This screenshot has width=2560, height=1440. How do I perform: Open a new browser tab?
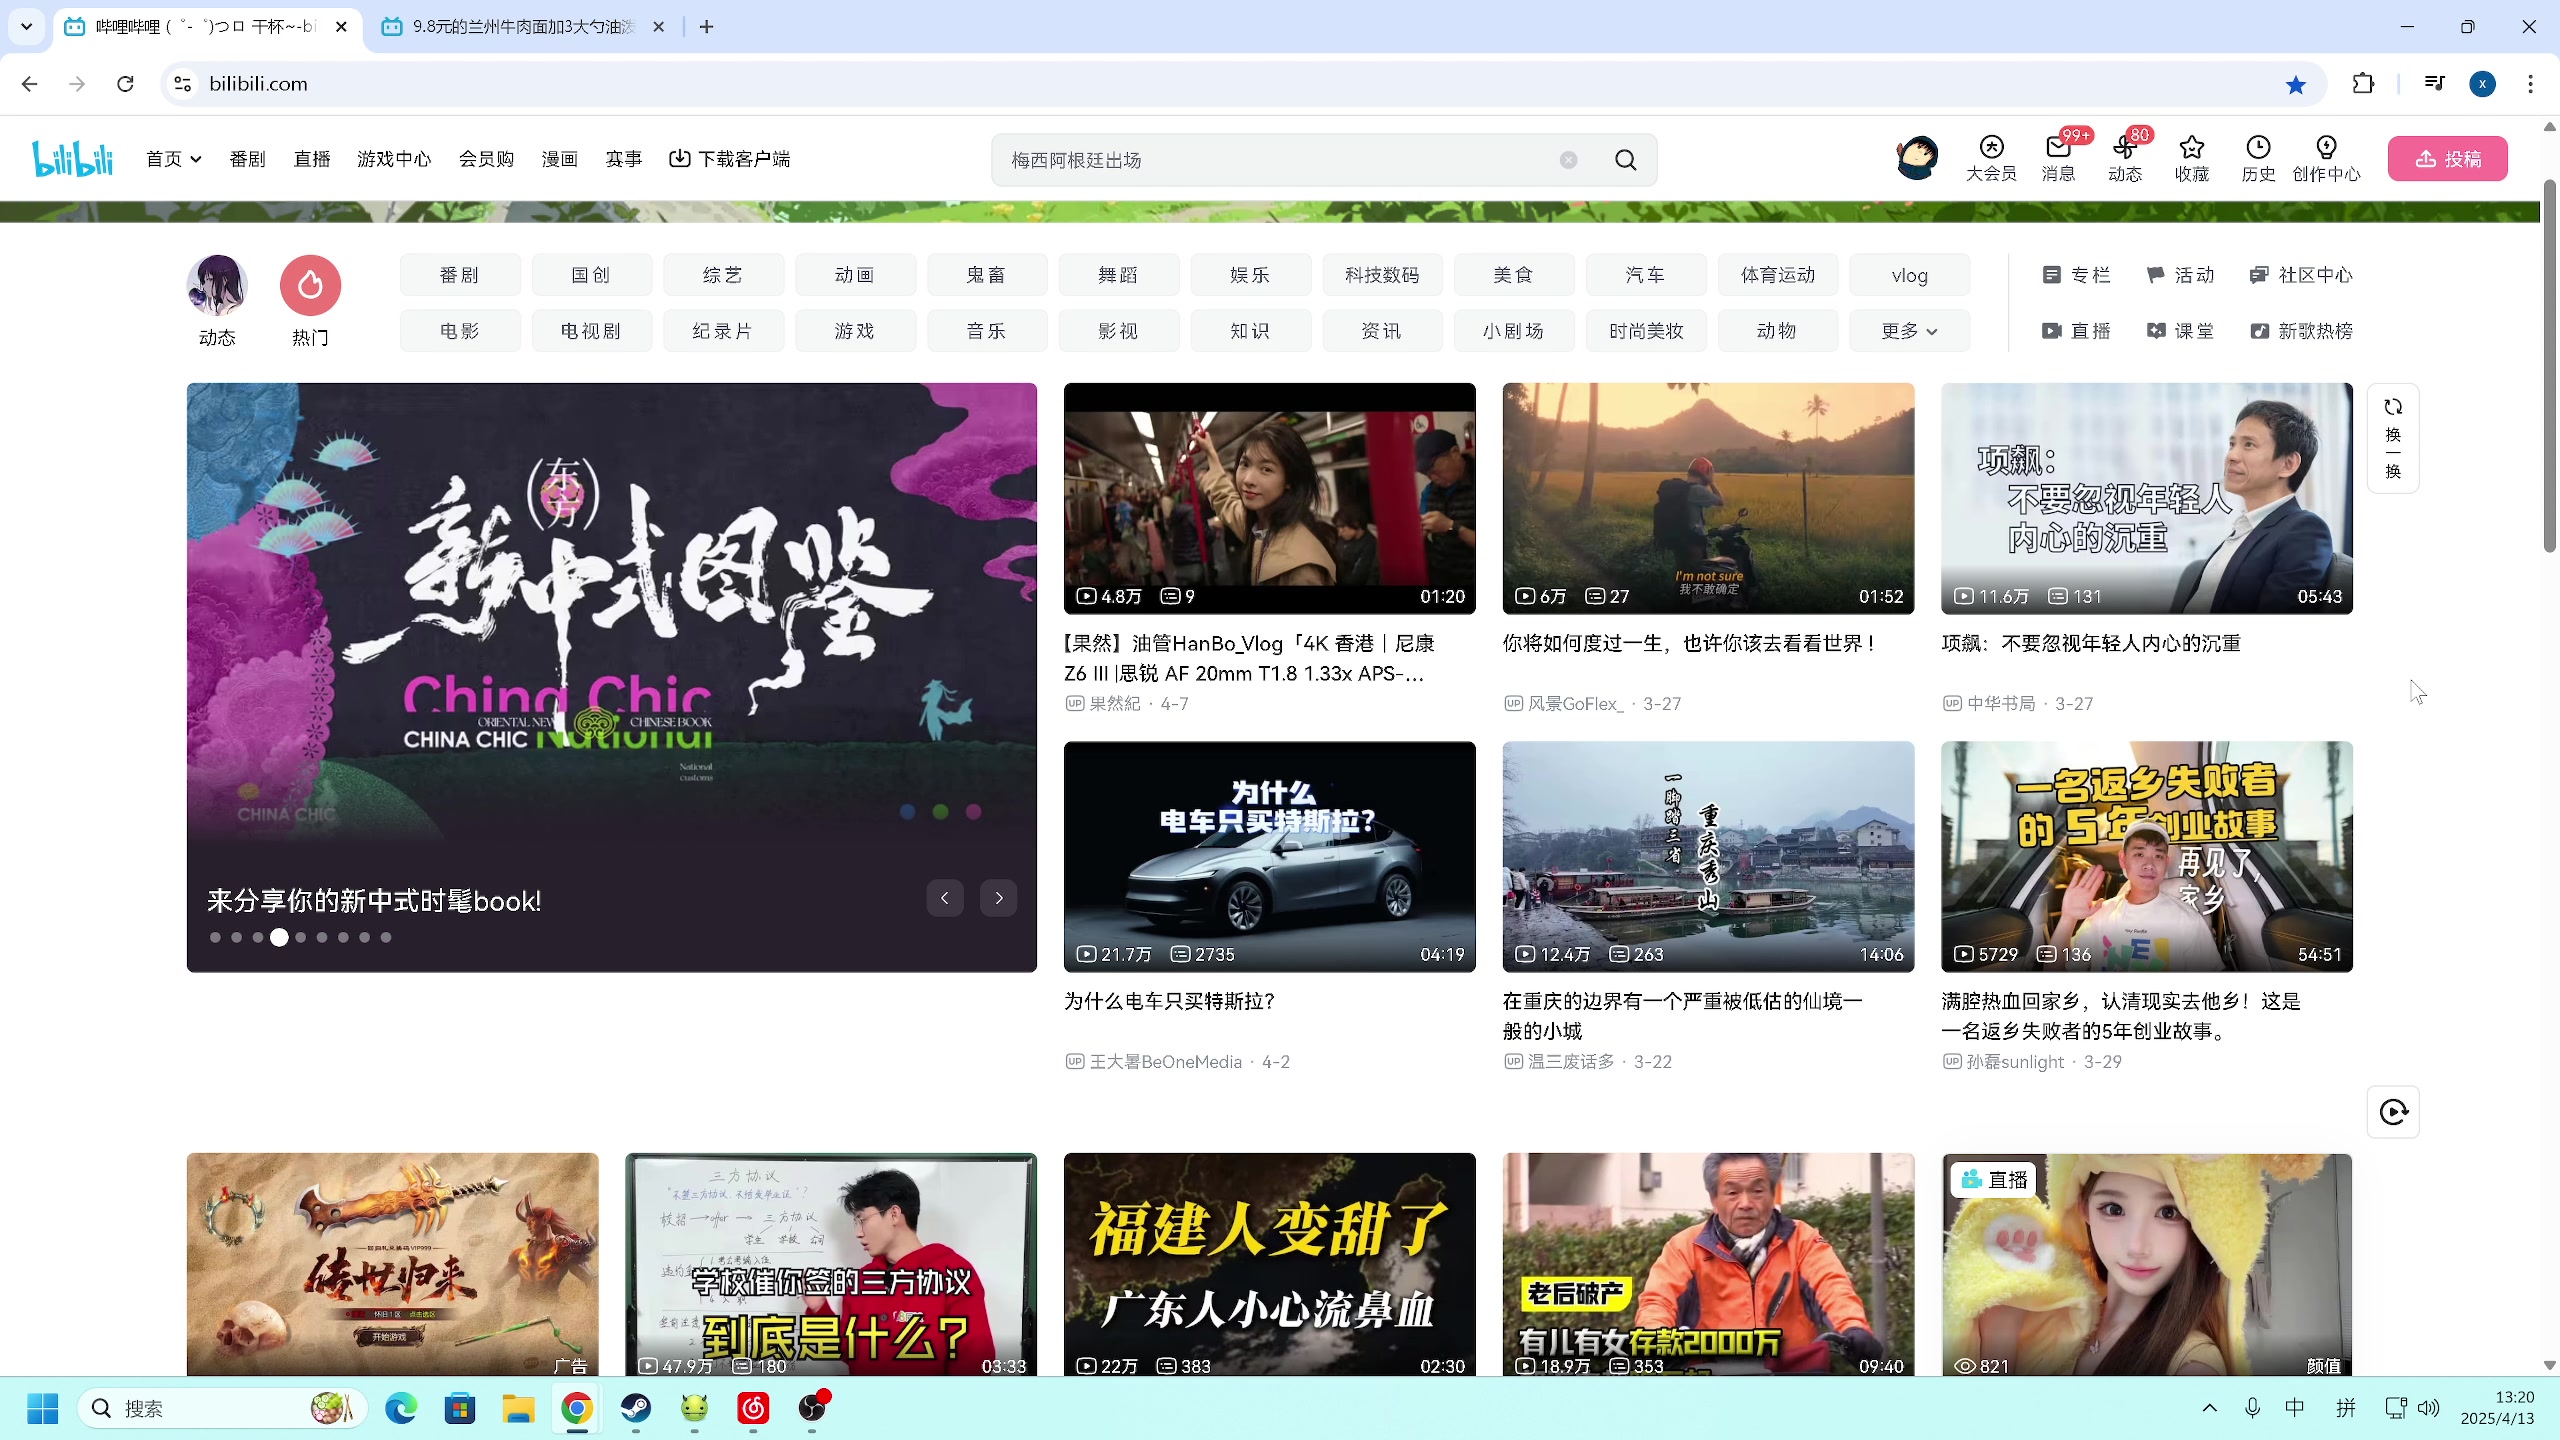(x=706, y=27)
